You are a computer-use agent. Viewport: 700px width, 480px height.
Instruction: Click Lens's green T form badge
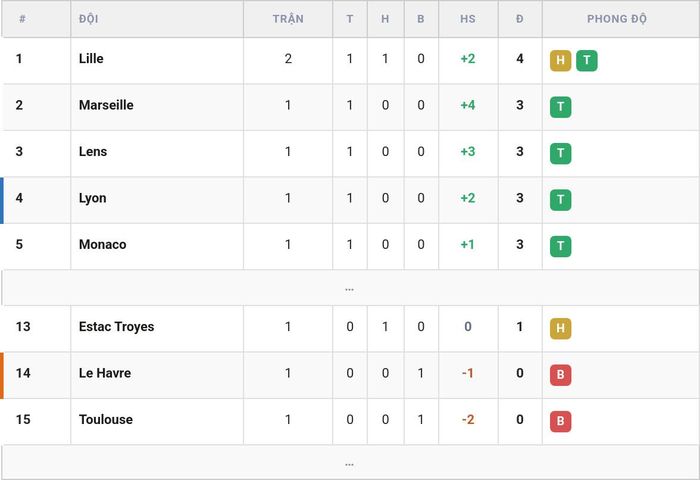[x=560, y=153]
